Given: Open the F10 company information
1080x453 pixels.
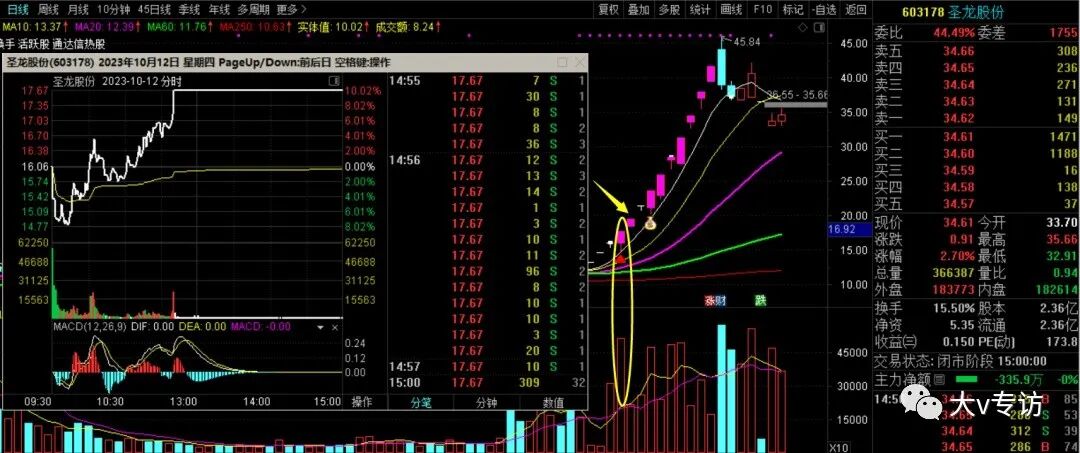Looking at the screenshot, I should [x=762, y=9].
